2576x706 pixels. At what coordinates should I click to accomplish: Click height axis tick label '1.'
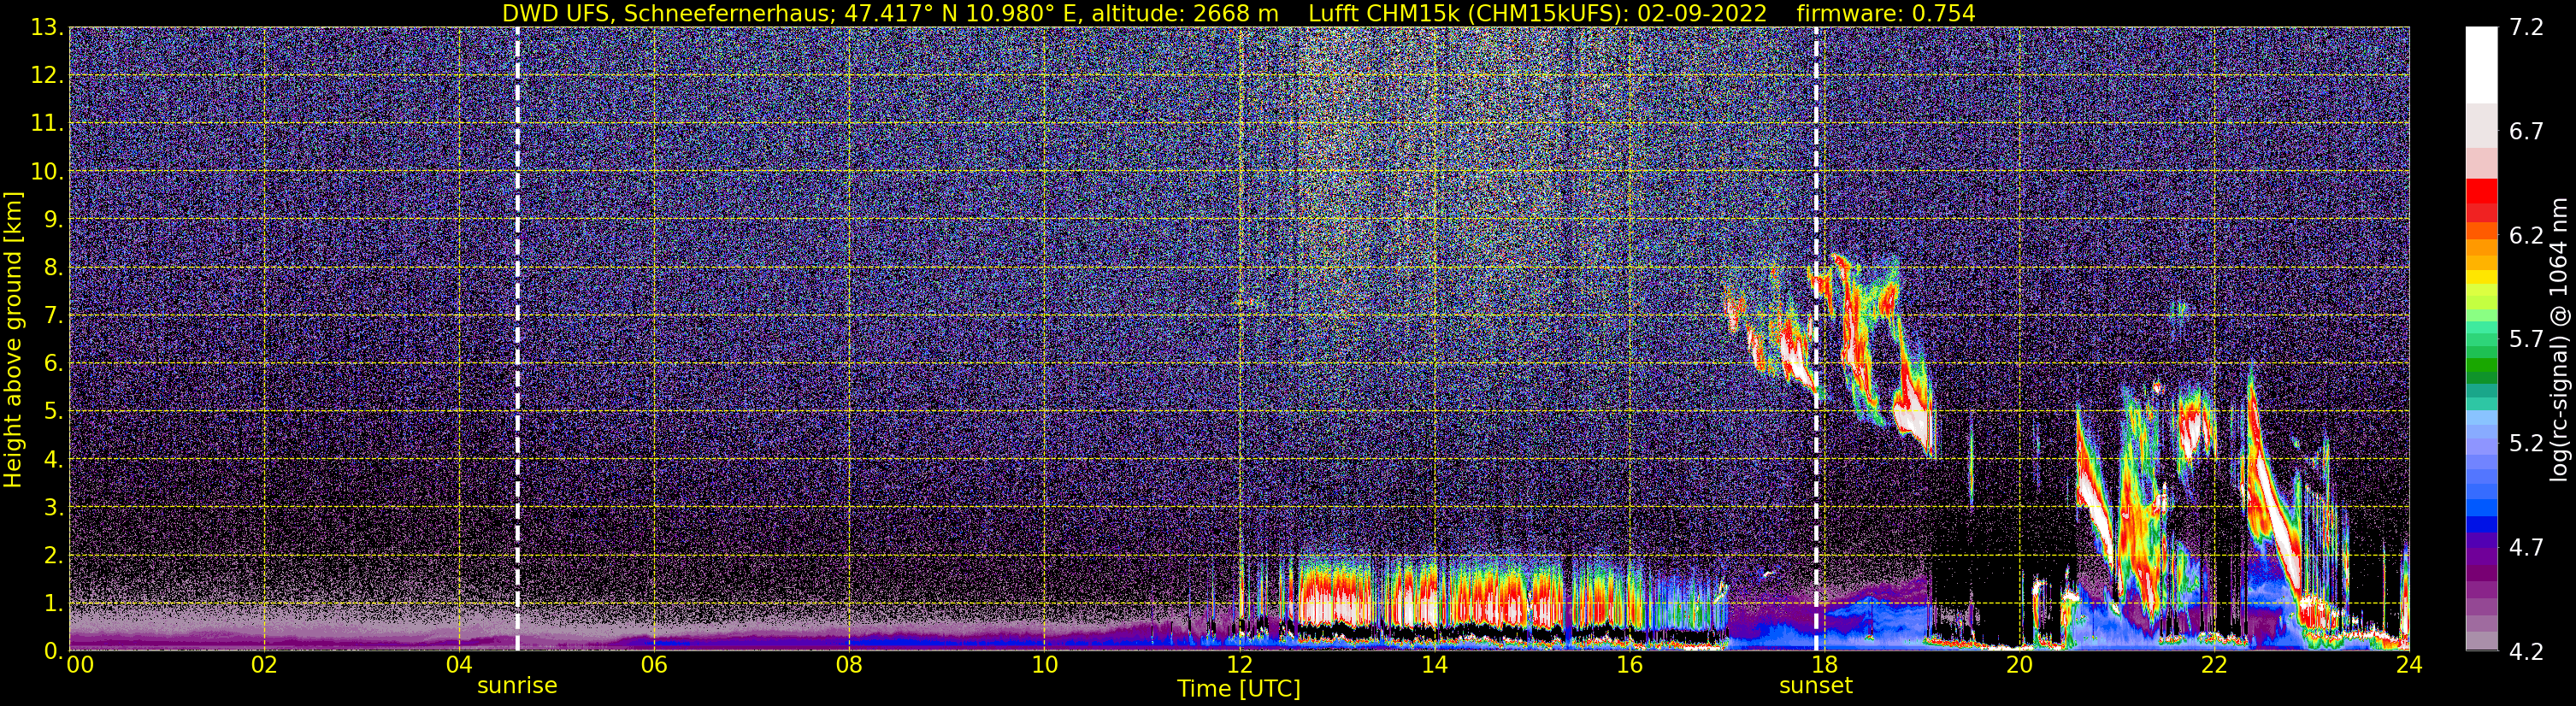(53, 604)
